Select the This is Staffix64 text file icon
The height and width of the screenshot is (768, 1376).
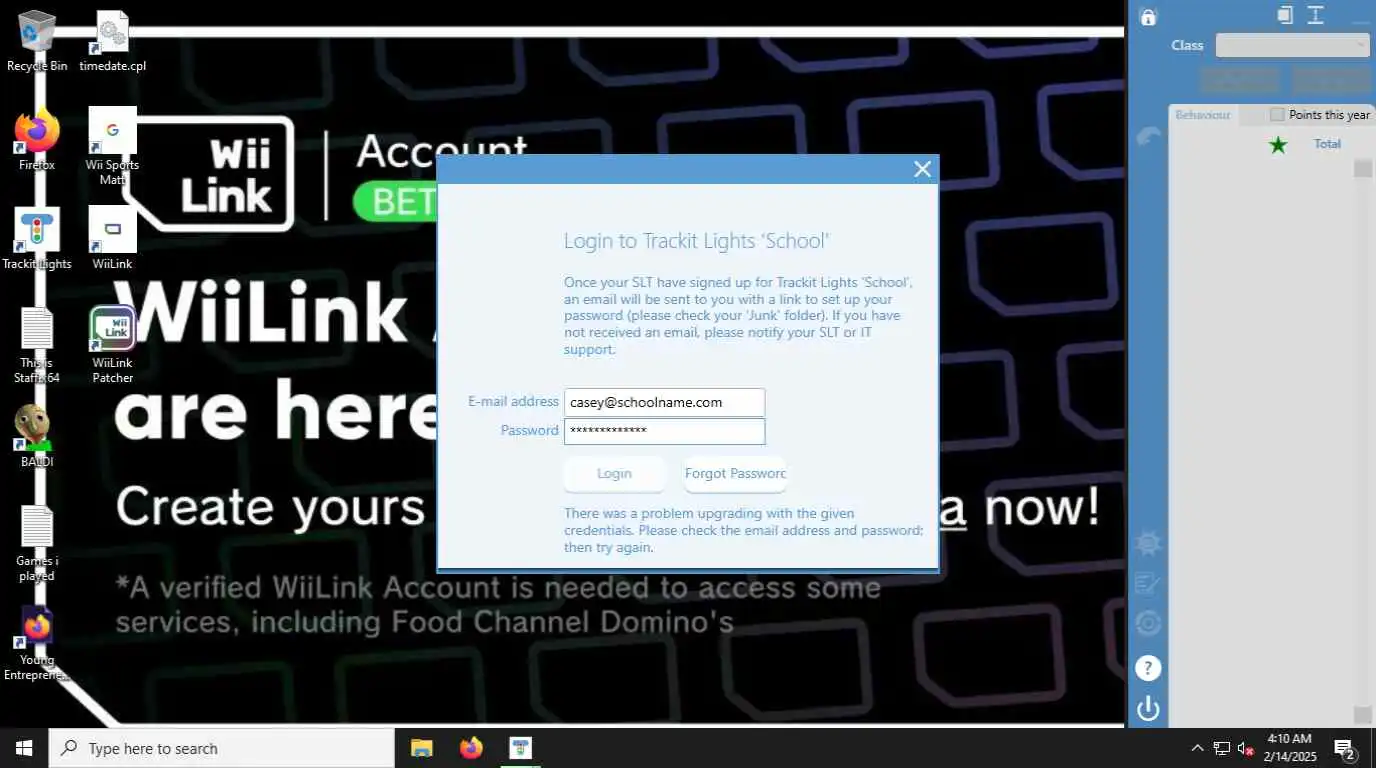[37, 345]
